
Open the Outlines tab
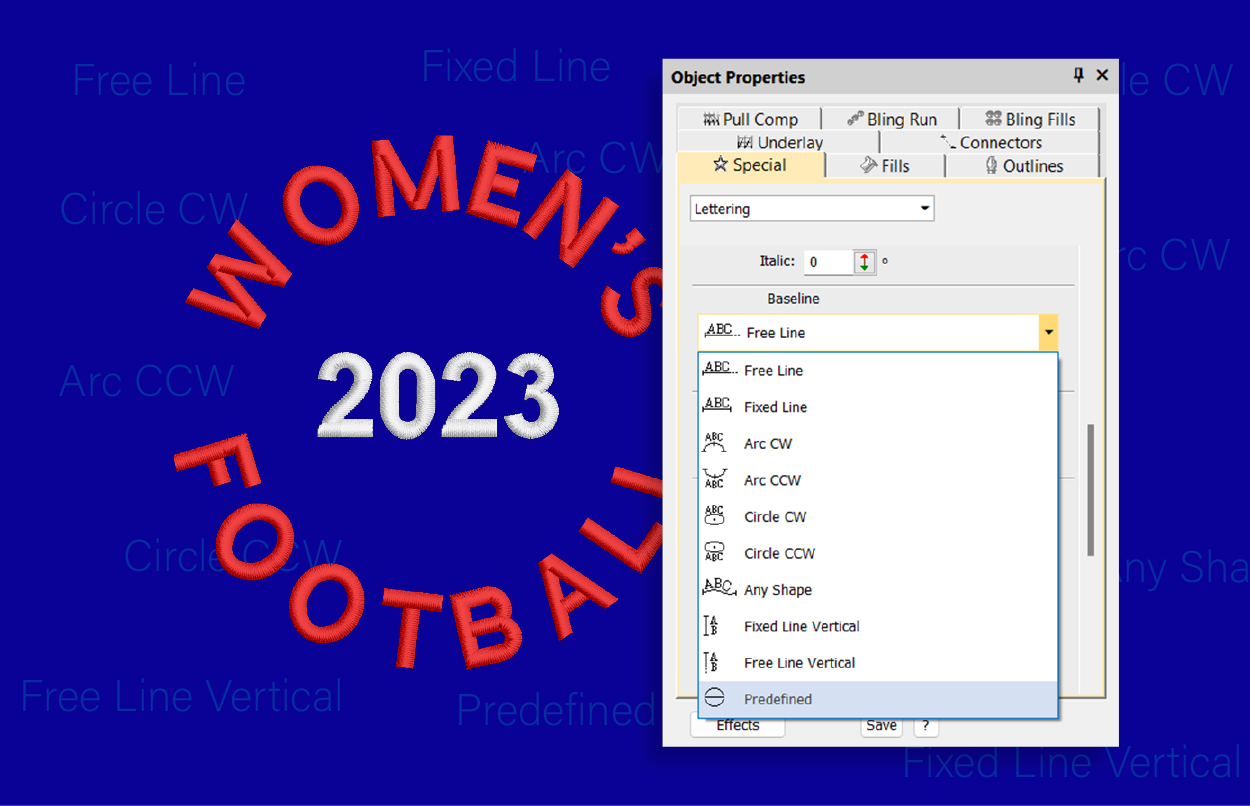(1022, 166)
